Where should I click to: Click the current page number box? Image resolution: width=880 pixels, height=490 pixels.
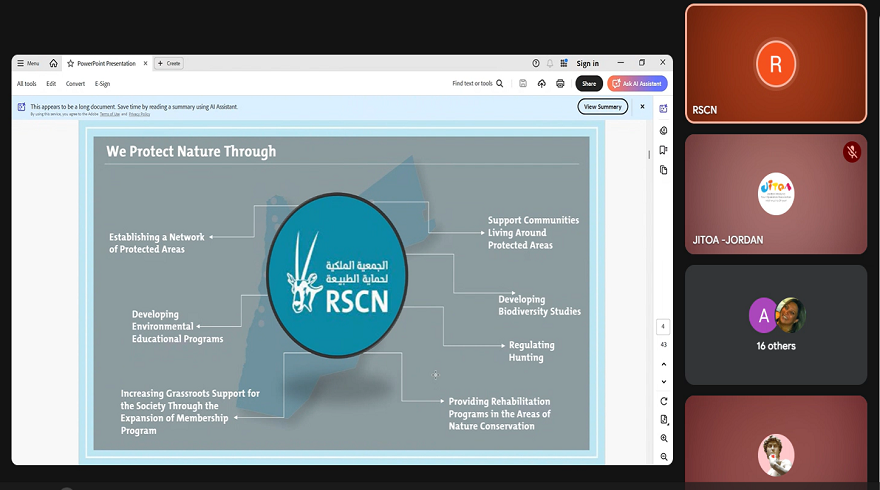pyautogui.click(x=663, y=326)
